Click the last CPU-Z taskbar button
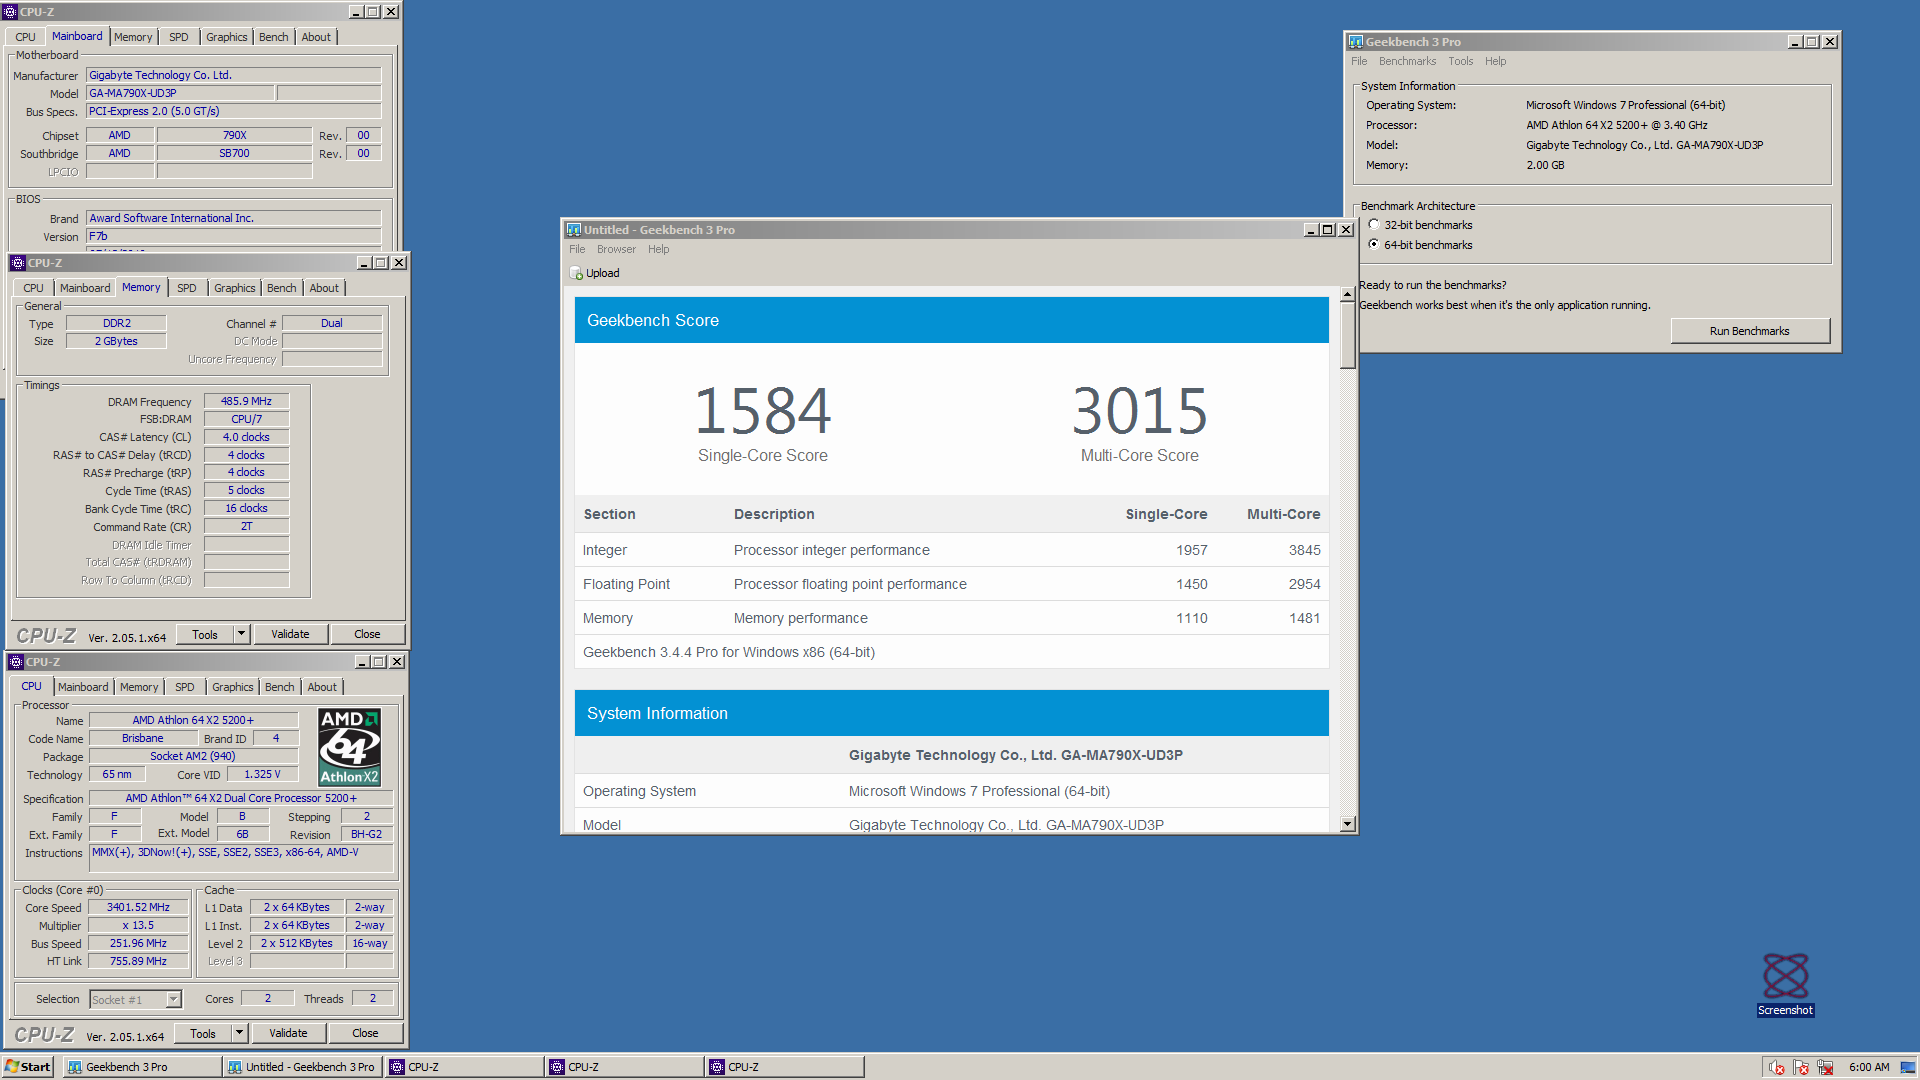The width and height of the screenshot is (1920, 1080). tap(784, 1067)
